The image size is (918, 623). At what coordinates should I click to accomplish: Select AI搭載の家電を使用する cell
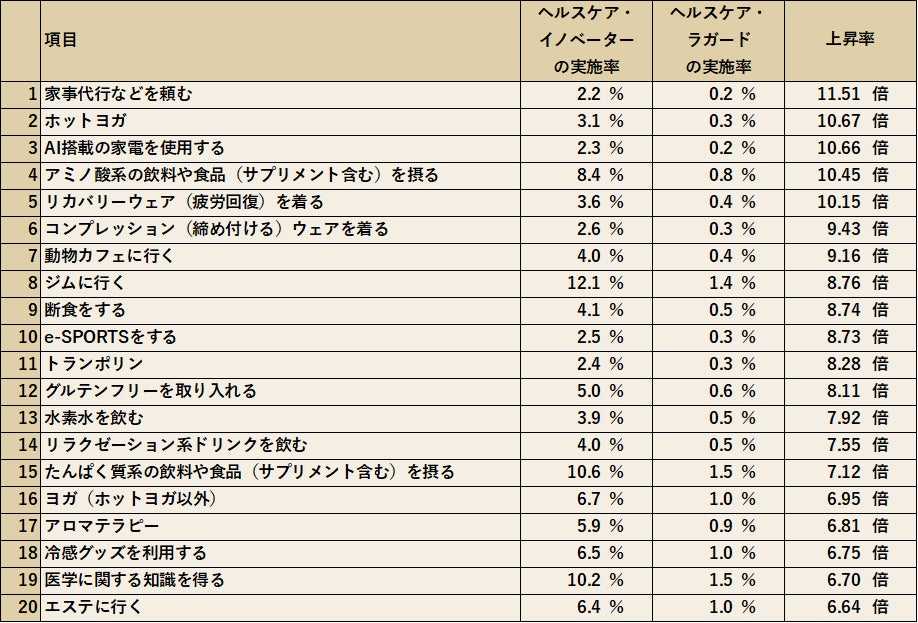pyautogui.click(x=280, y=148)
